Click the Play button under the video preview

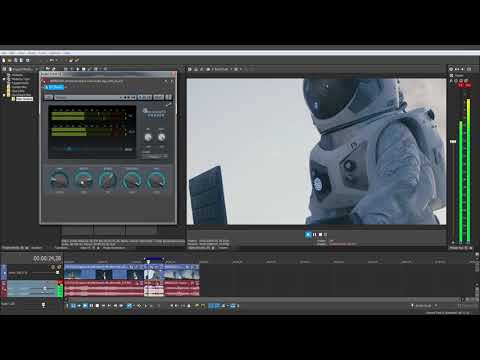[x=308, y=235]
